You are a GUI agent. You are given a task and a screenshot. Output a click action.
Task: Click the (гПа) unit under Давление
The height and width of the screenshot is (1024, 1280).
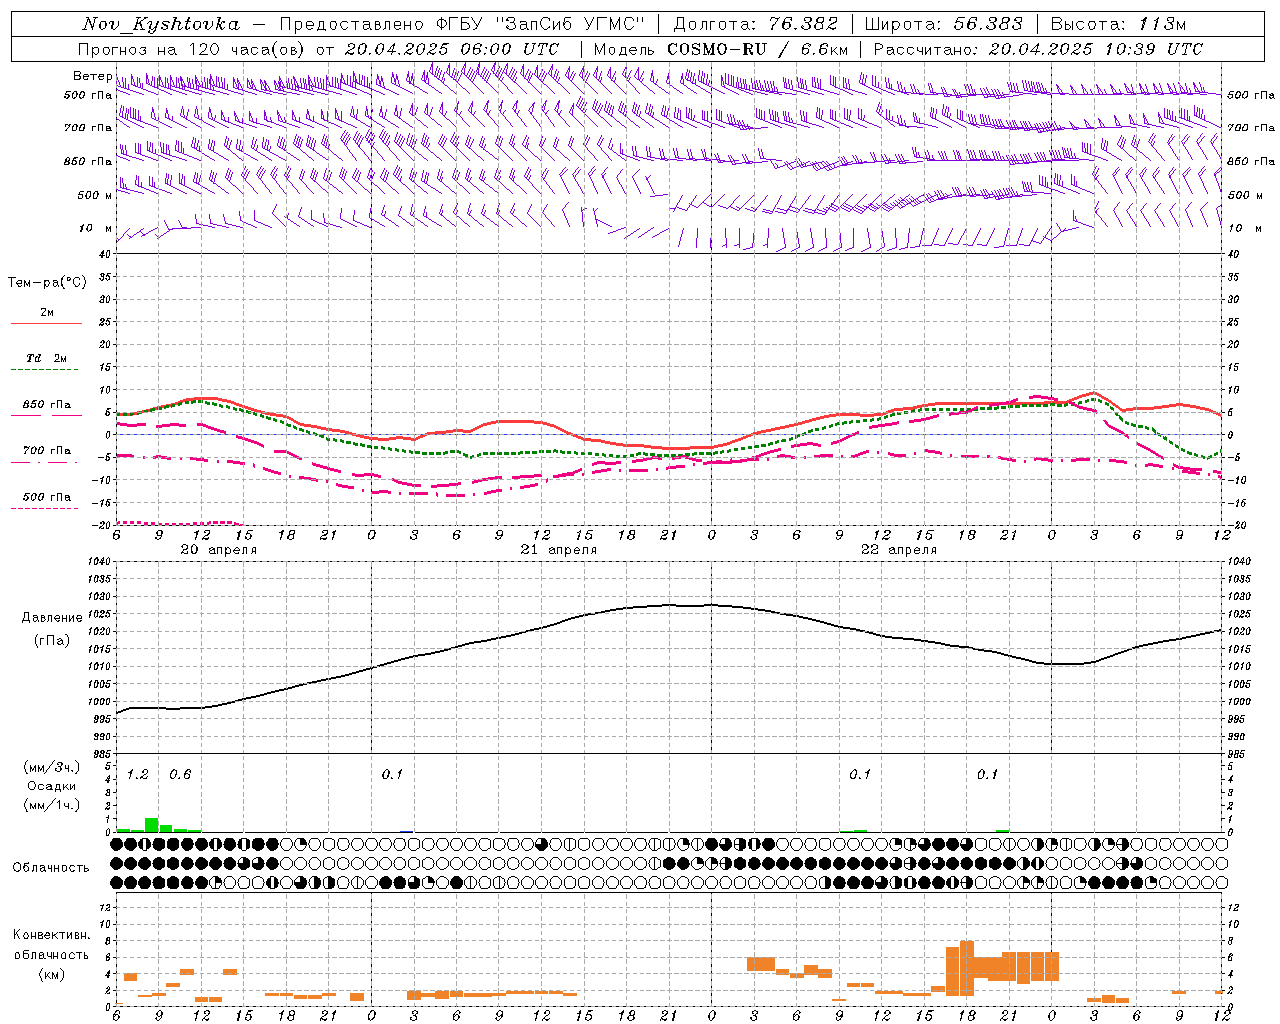(x=52, y=641)
